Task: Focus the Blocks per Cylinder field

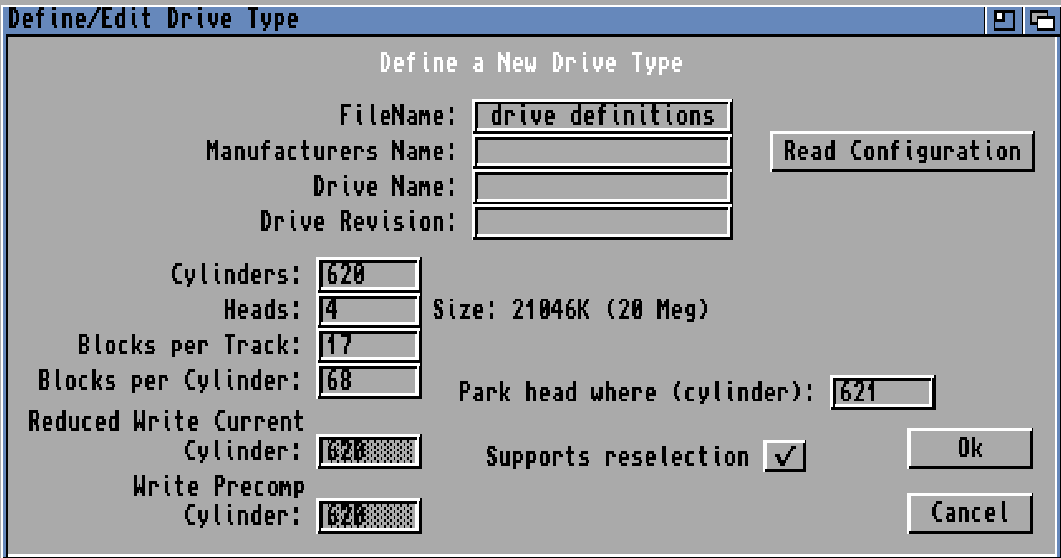Action: [x=368, y=380]
